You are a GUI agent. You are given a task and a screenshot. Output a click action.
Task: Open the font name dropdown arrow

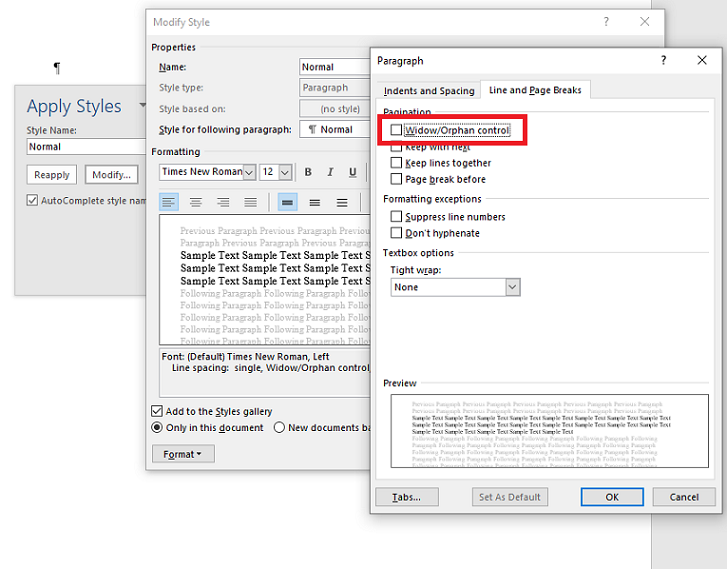click(x=249, y=172)
